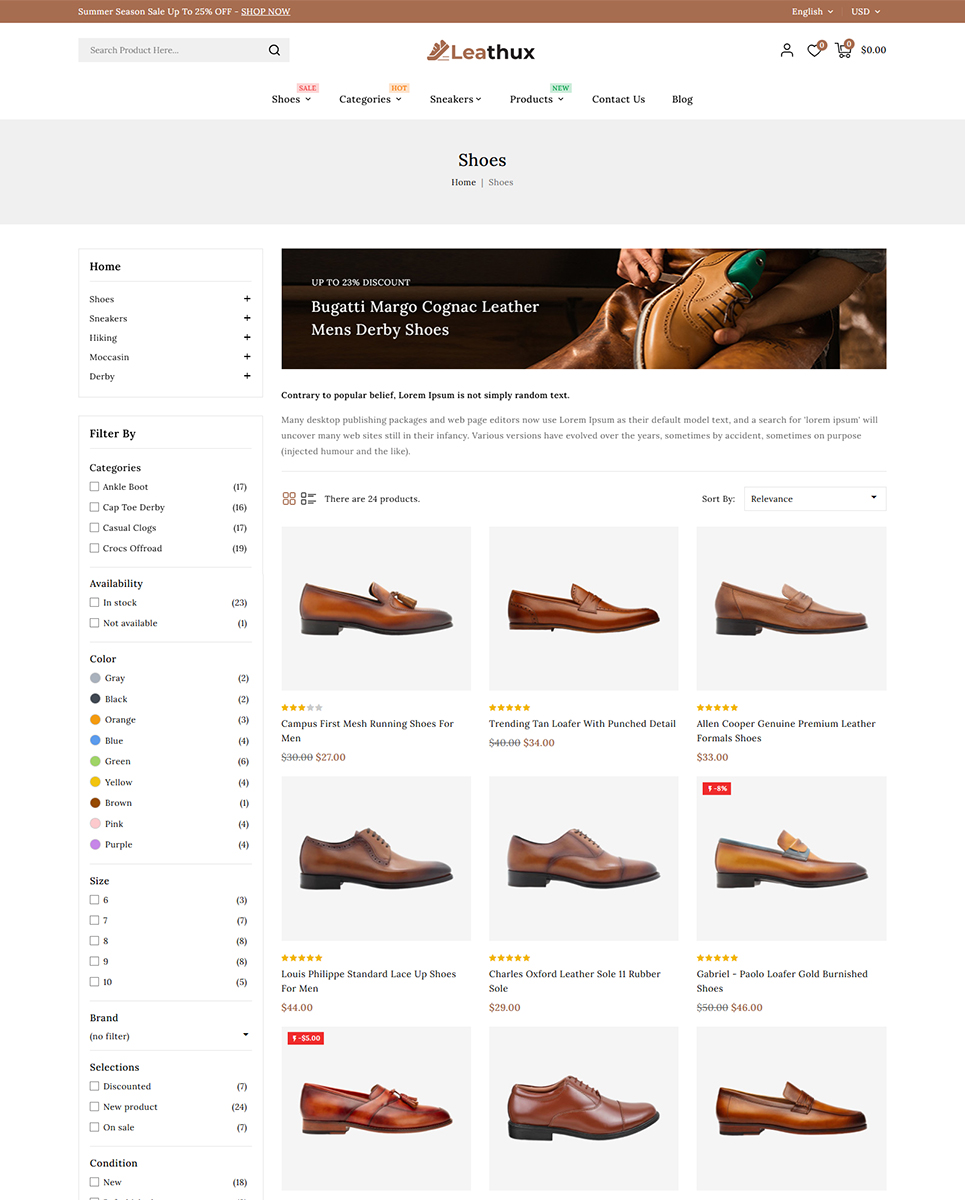
Task: Open the Categories navigation menu
Action: pos(369,99)
